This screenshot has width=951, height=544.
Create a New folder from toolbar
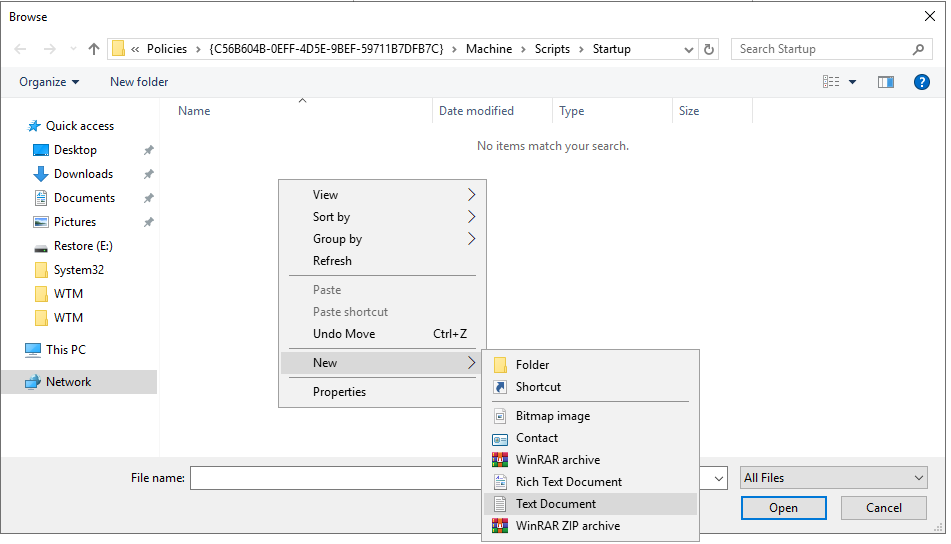[x=139, y=82]
